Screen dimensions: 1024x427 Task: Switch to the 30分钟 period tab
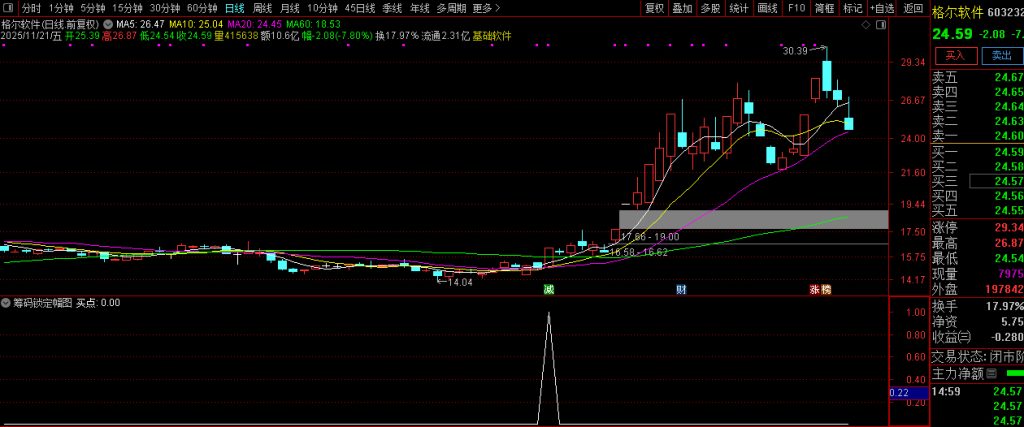165,8
